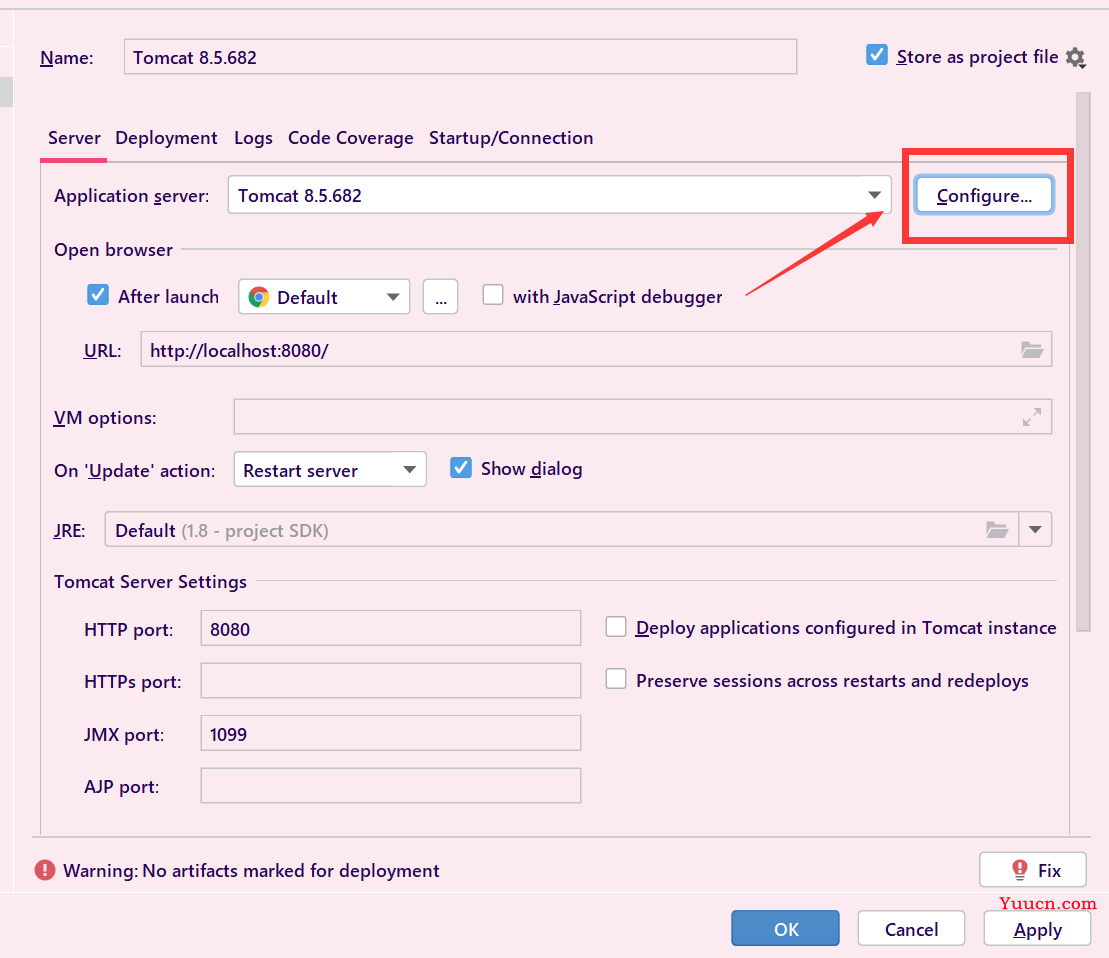Expand the VM options field with the arrows icon
The image size is (1109, 958).
[1032, 417]
